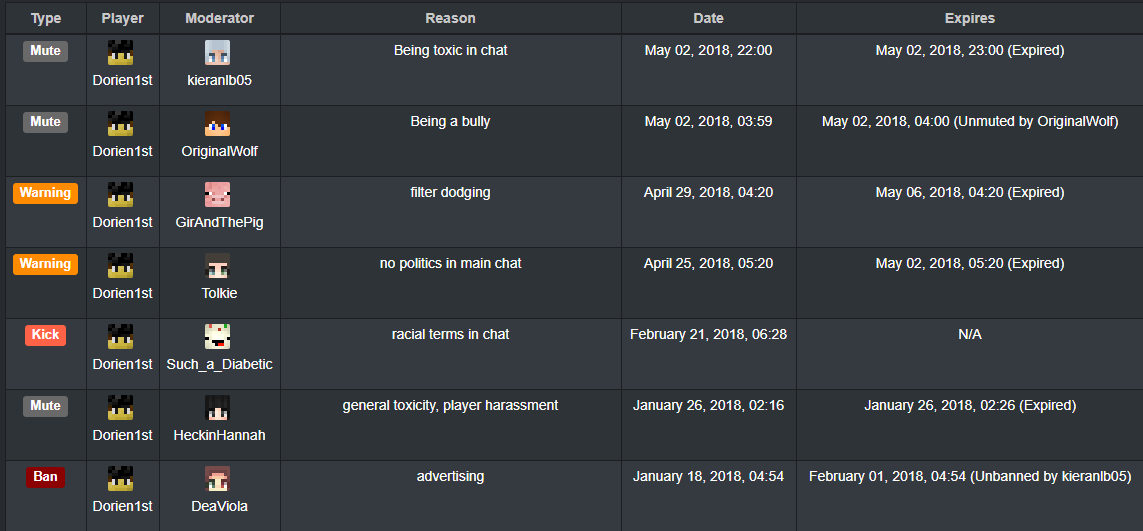The width and height of the screenshot is (1143, 531).
Task: Sort by the Type column header
Action: point(46,18)
